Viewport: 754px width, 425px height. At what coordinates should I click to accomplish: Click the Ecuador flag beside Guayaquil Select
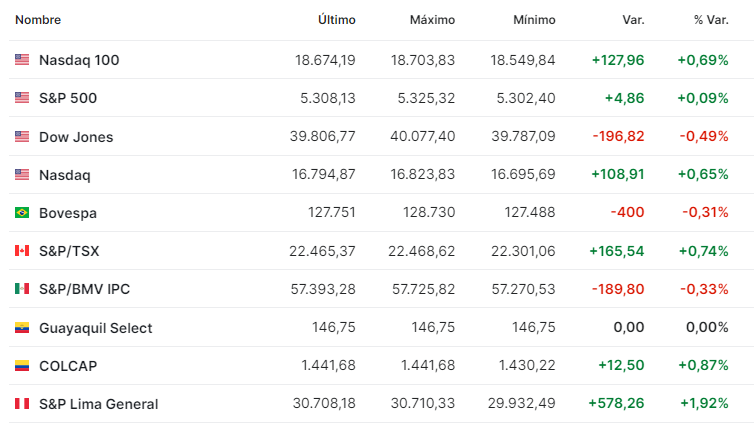[x=22, y=327]
